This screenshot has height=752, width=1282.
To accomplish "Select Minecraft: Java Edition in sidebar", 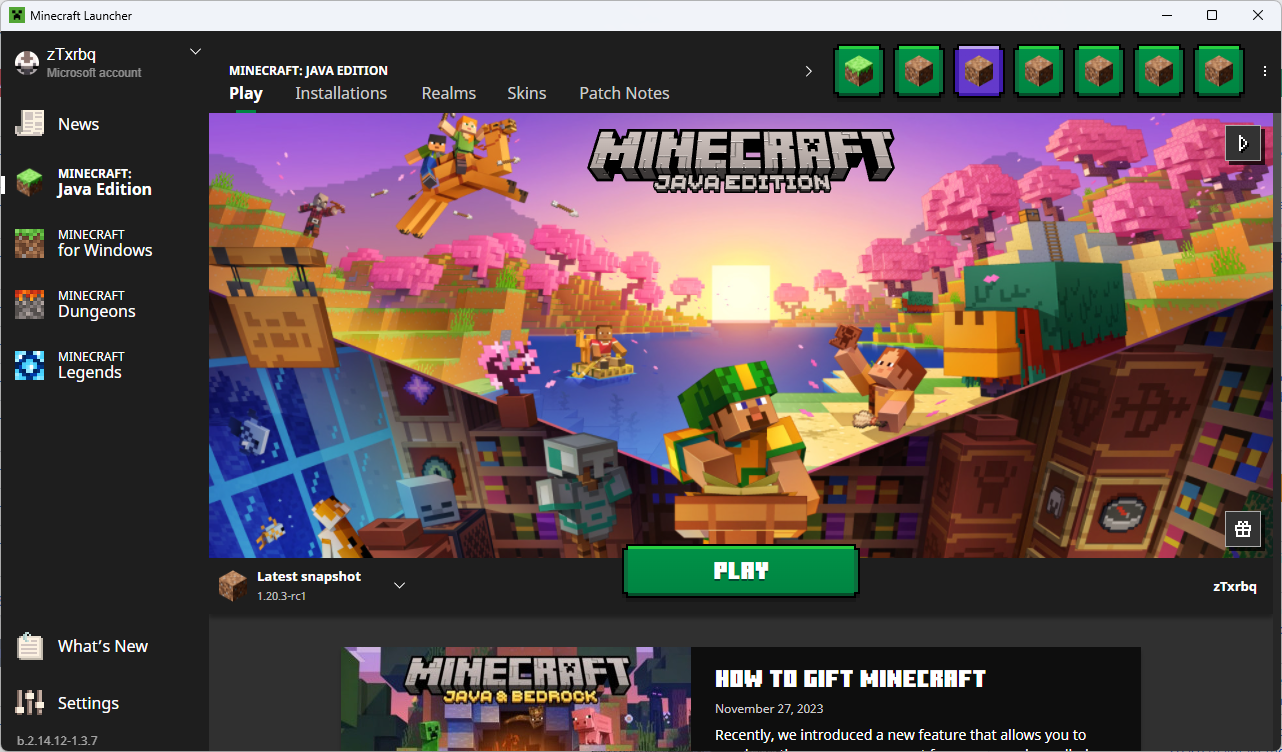I will pyautogui.click(x=104, y=182).
